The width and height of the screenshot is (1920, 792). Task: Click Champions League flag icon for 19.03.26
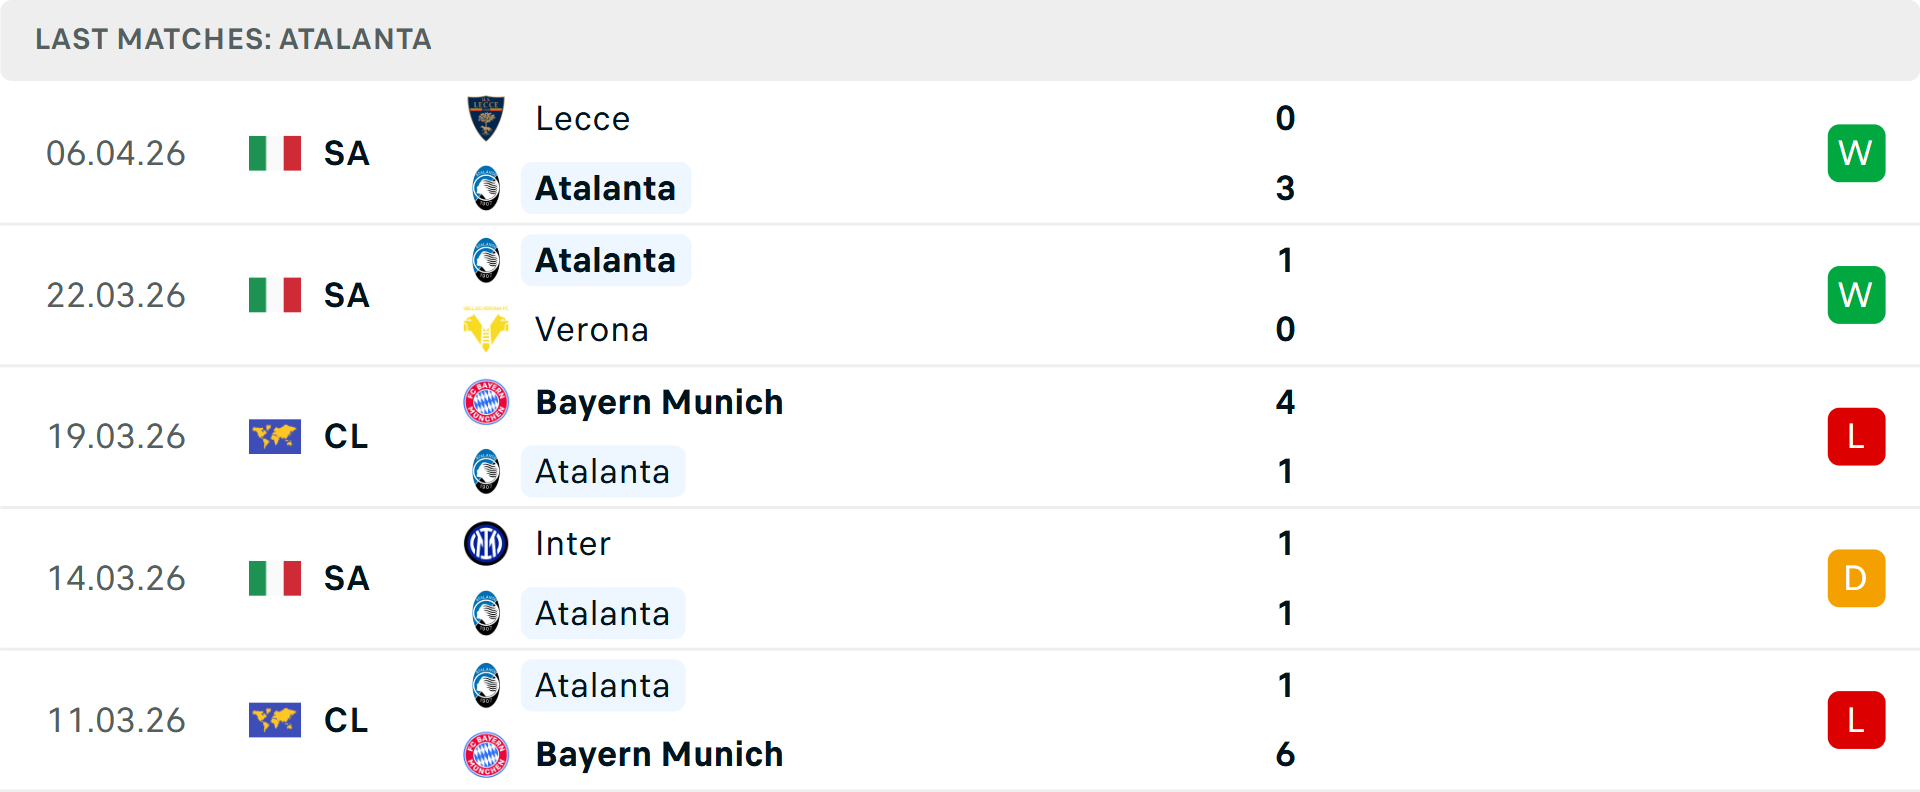click(x=275, y=437)
